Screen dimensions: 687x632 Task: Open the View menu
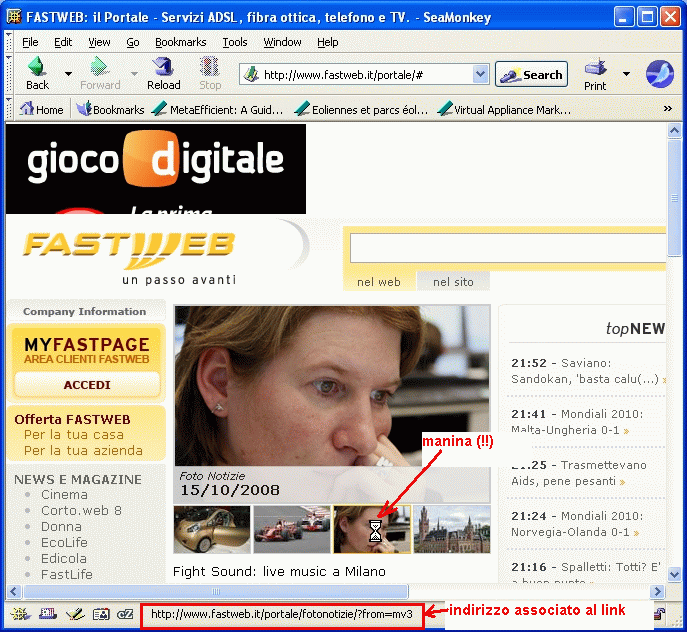99,42
